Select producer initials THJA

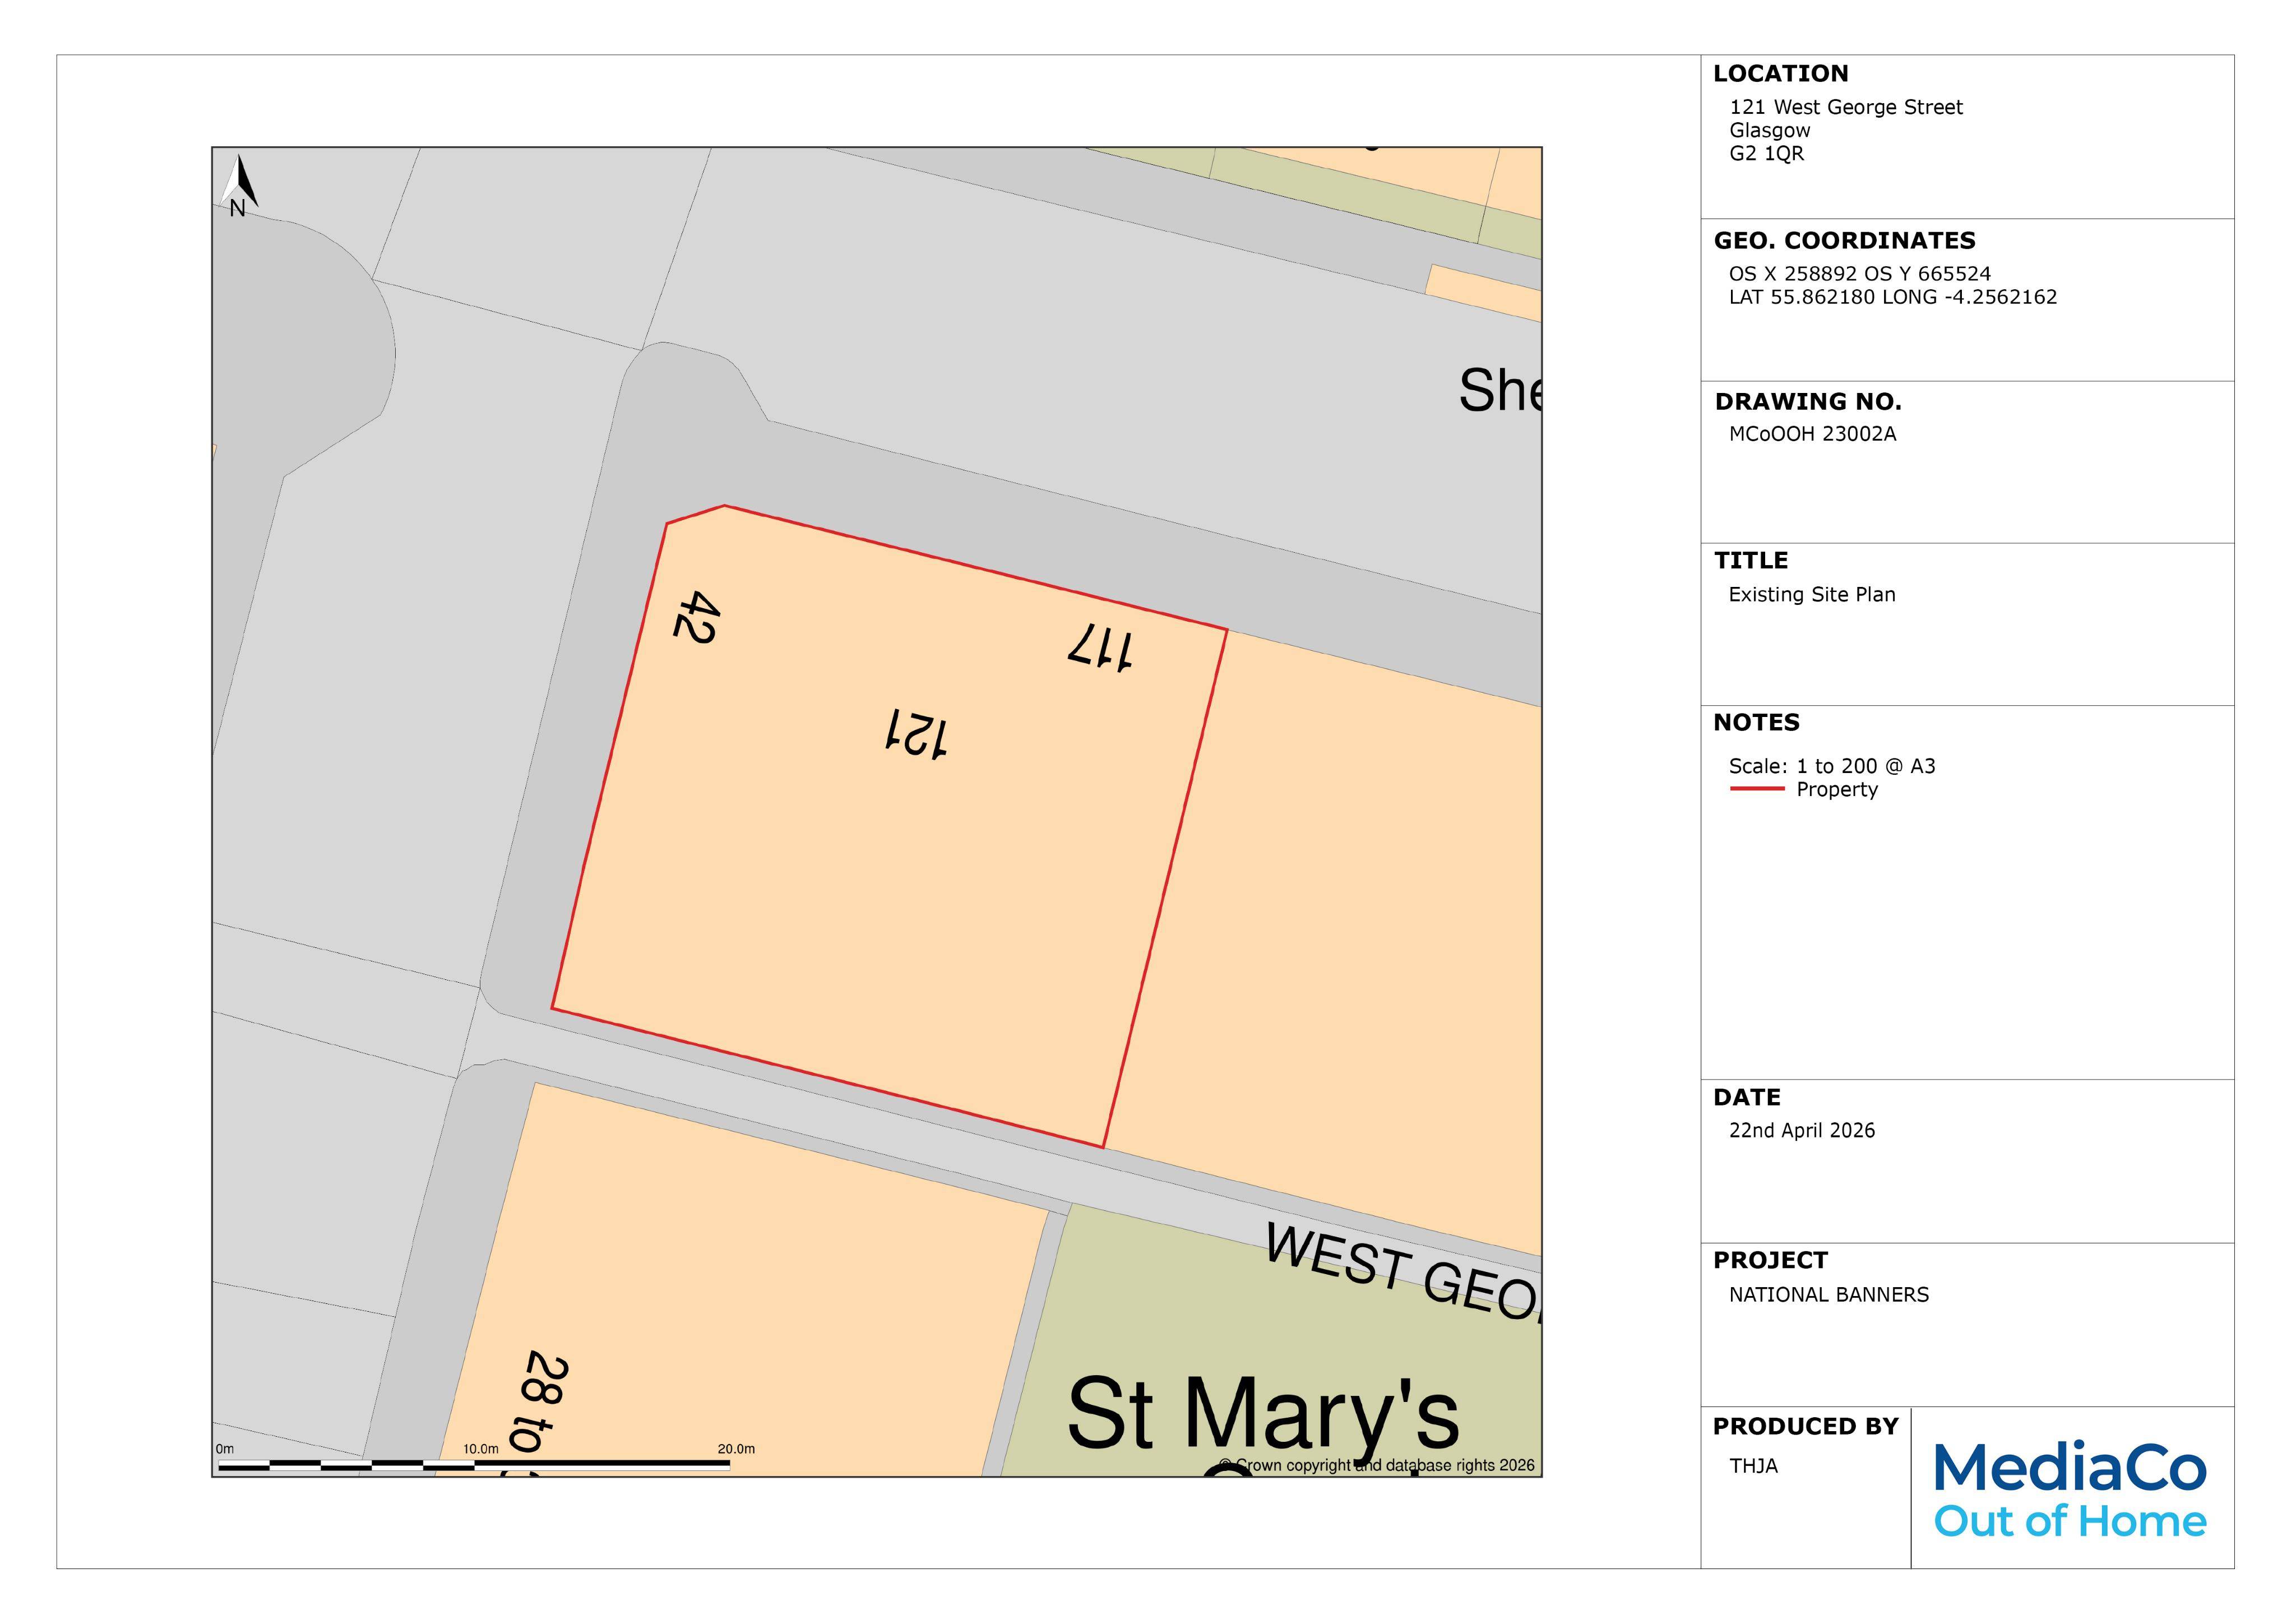(x=1754, y=1467)
